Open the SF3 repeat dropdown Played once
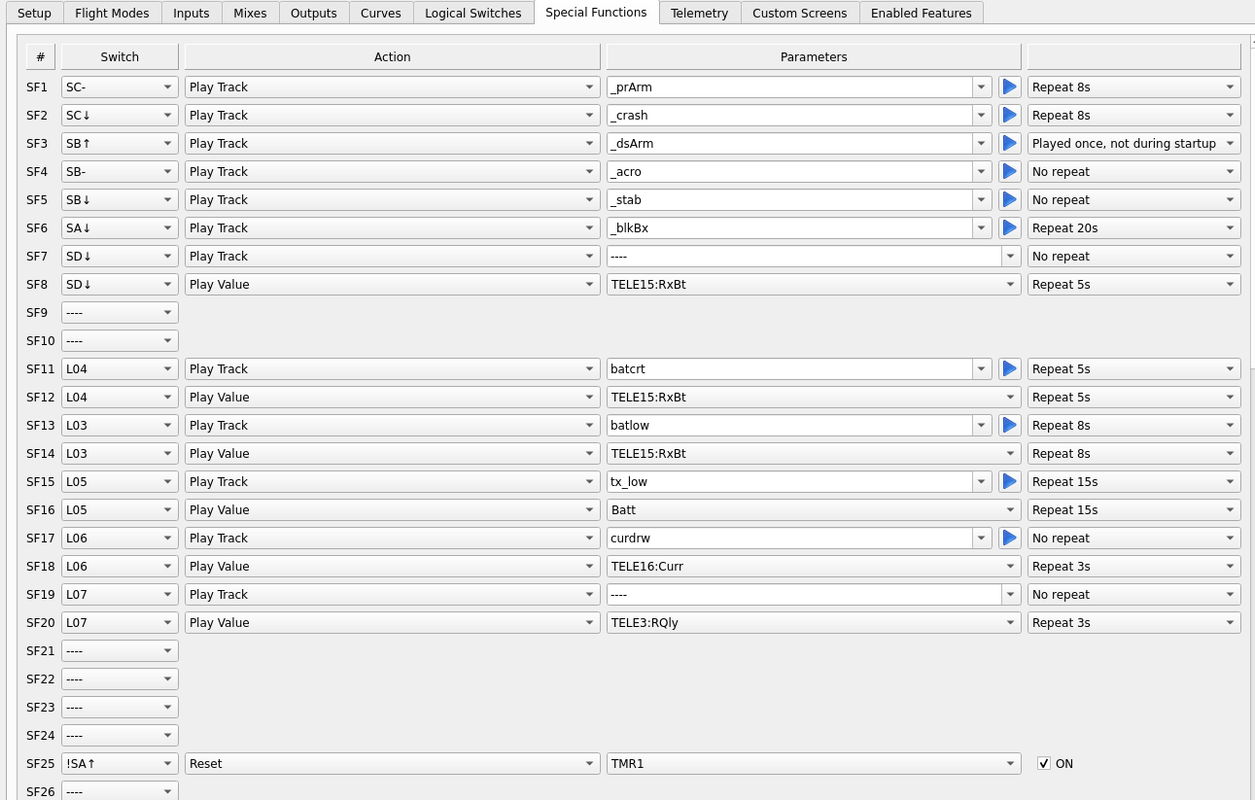Image resolution: width=1255 pixels, height=800 pixels. 1134,143
